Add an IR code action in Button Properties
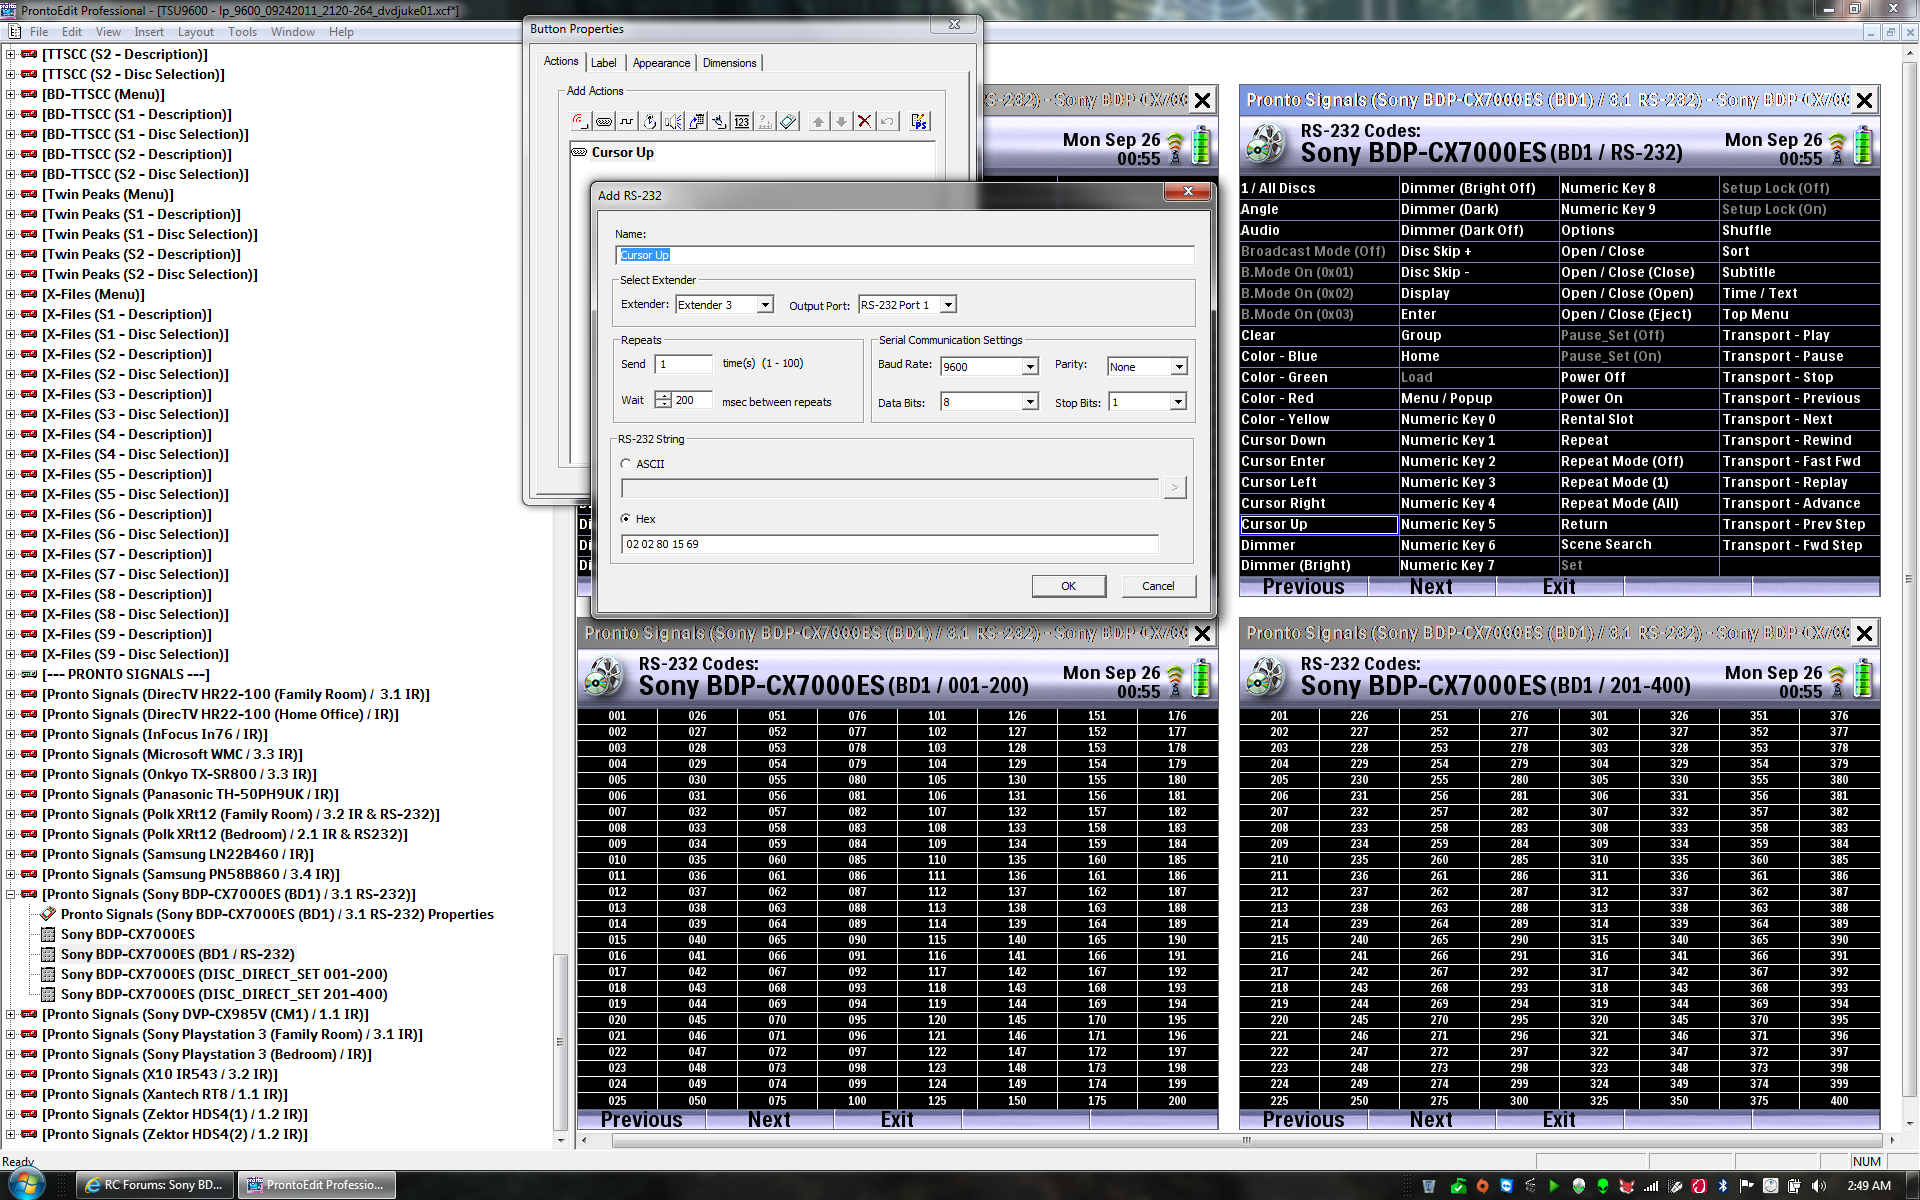Screen dimensions: 1920x1200 click(580, 121)
